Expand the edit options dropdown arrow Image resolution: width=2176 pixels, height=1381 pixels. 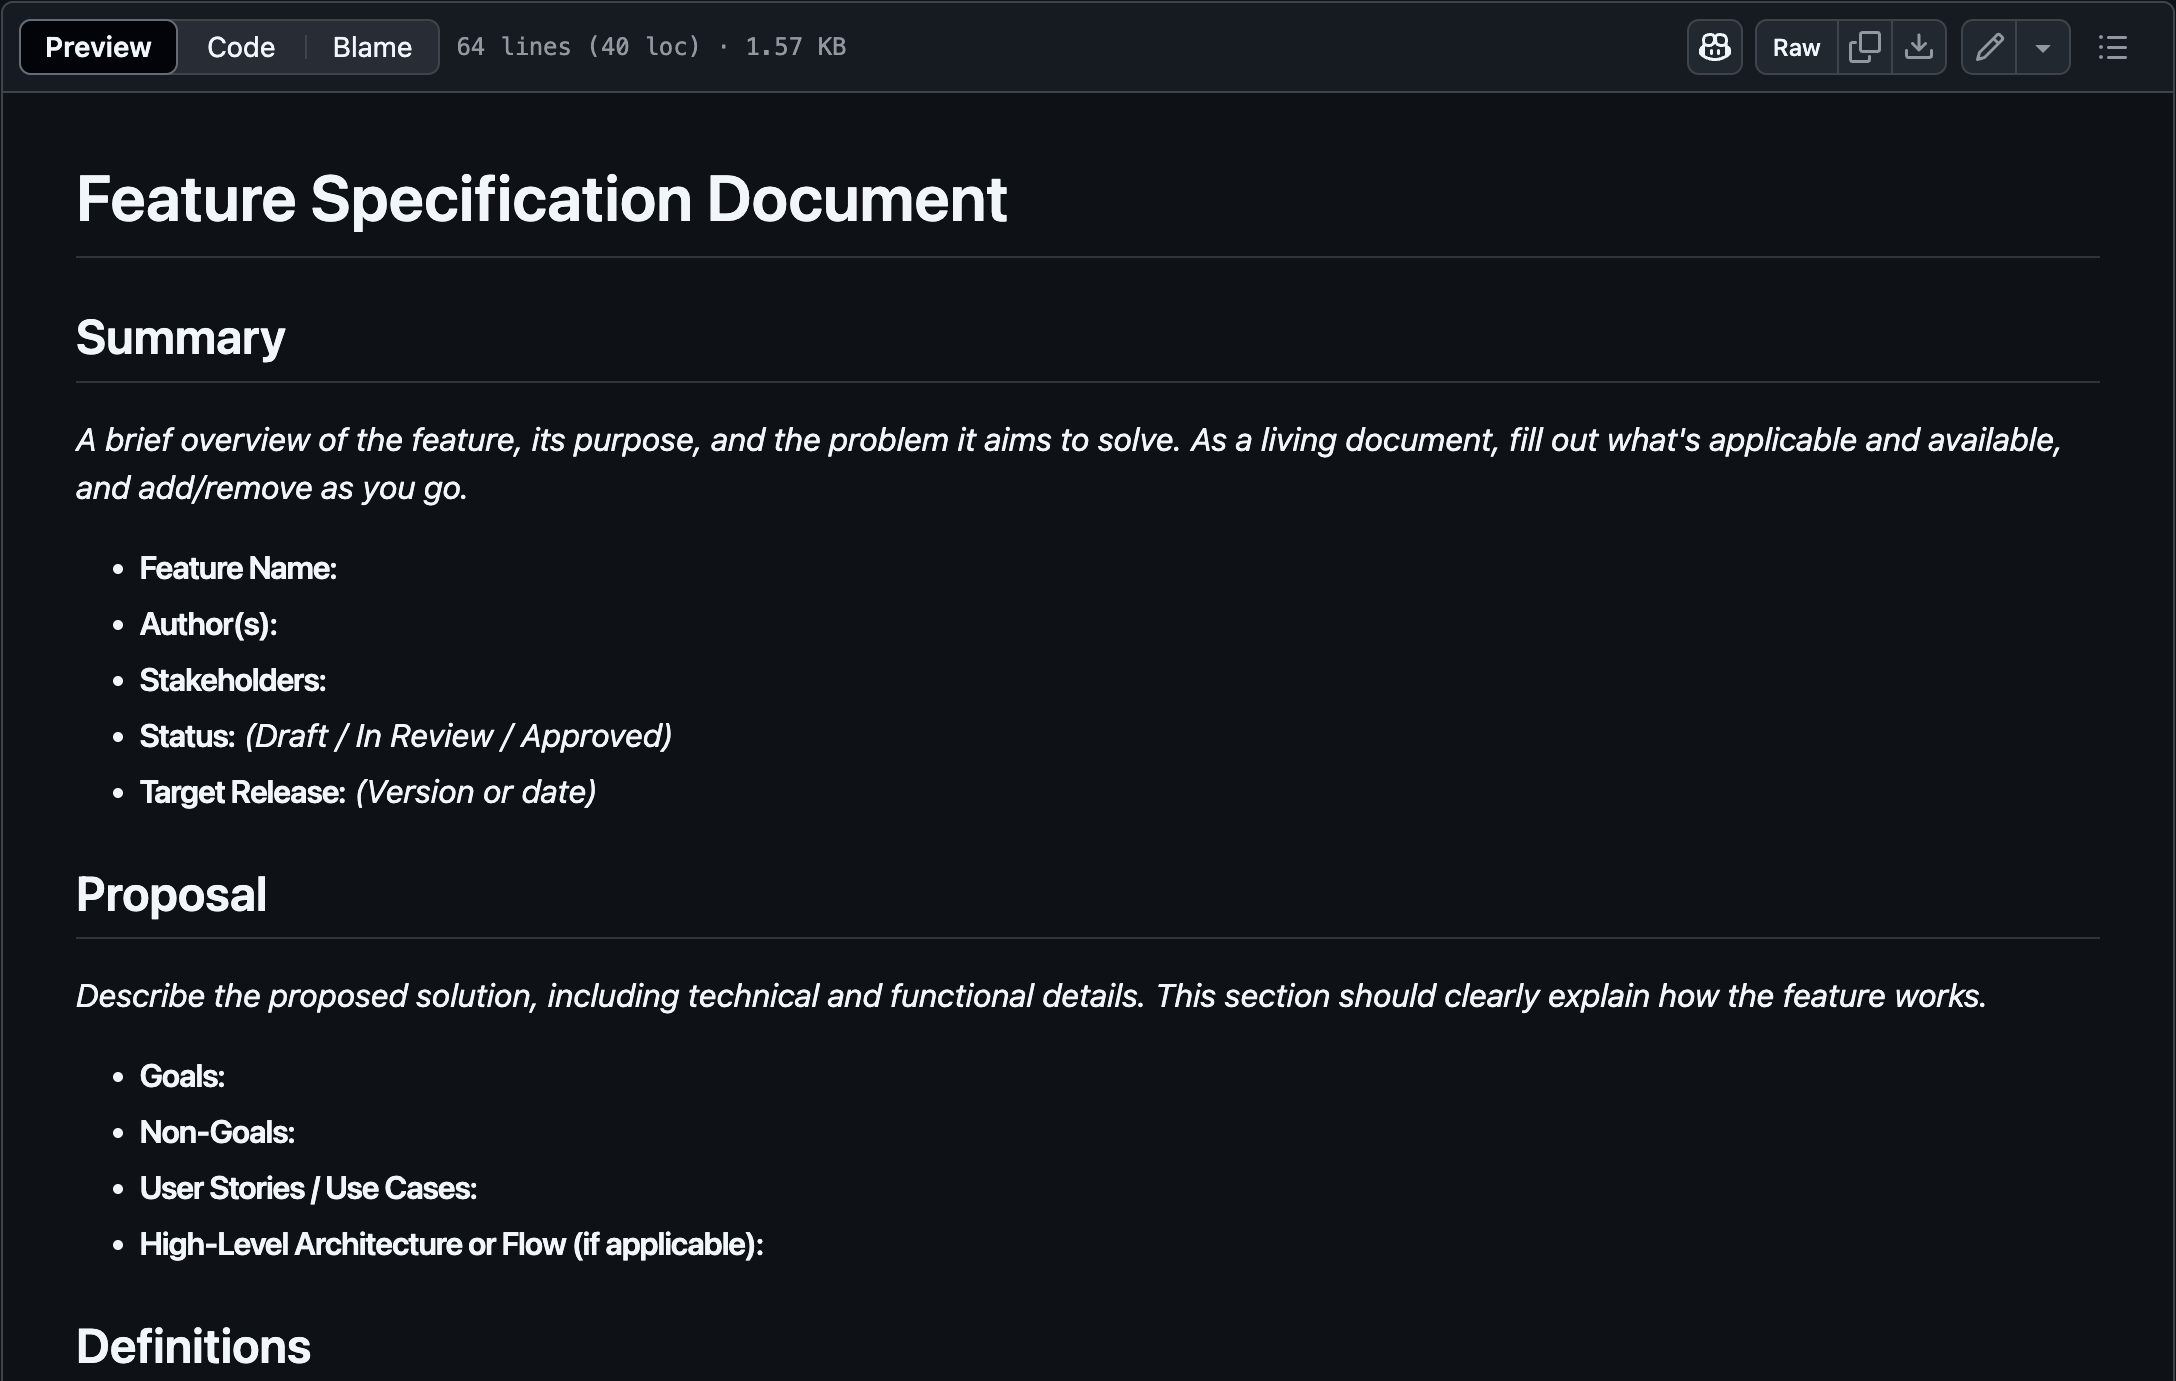(x=2043, y=47)
